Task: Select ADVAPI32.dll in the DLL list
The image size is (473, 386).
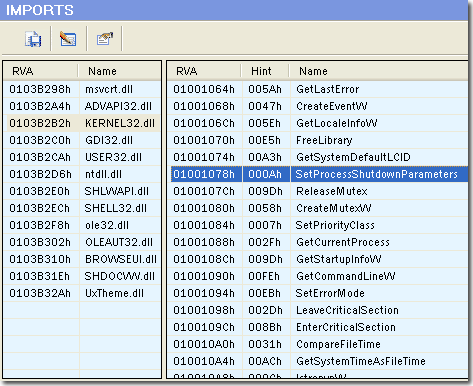Action: (82, 106)
